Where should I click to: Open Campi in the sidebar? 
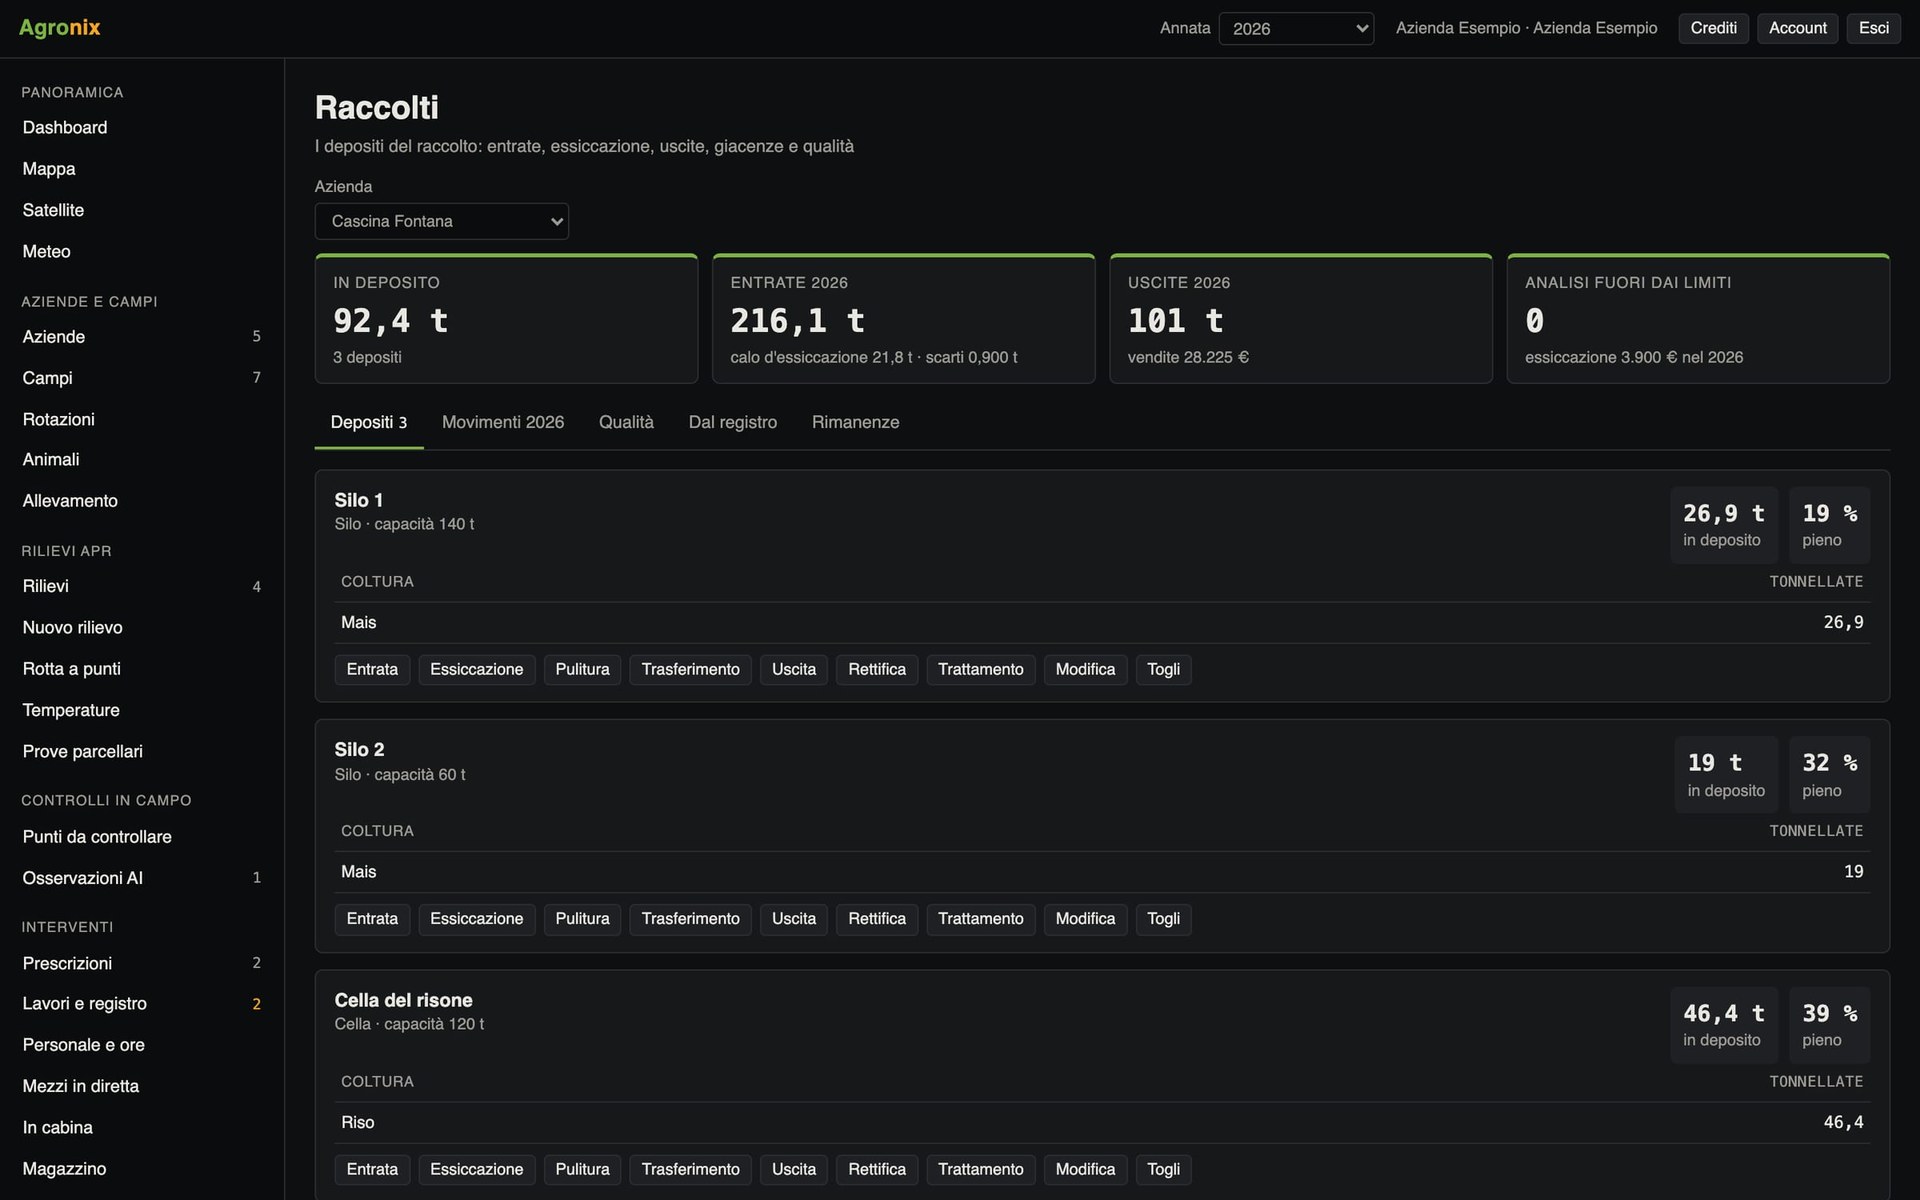[x=142, y=378]
